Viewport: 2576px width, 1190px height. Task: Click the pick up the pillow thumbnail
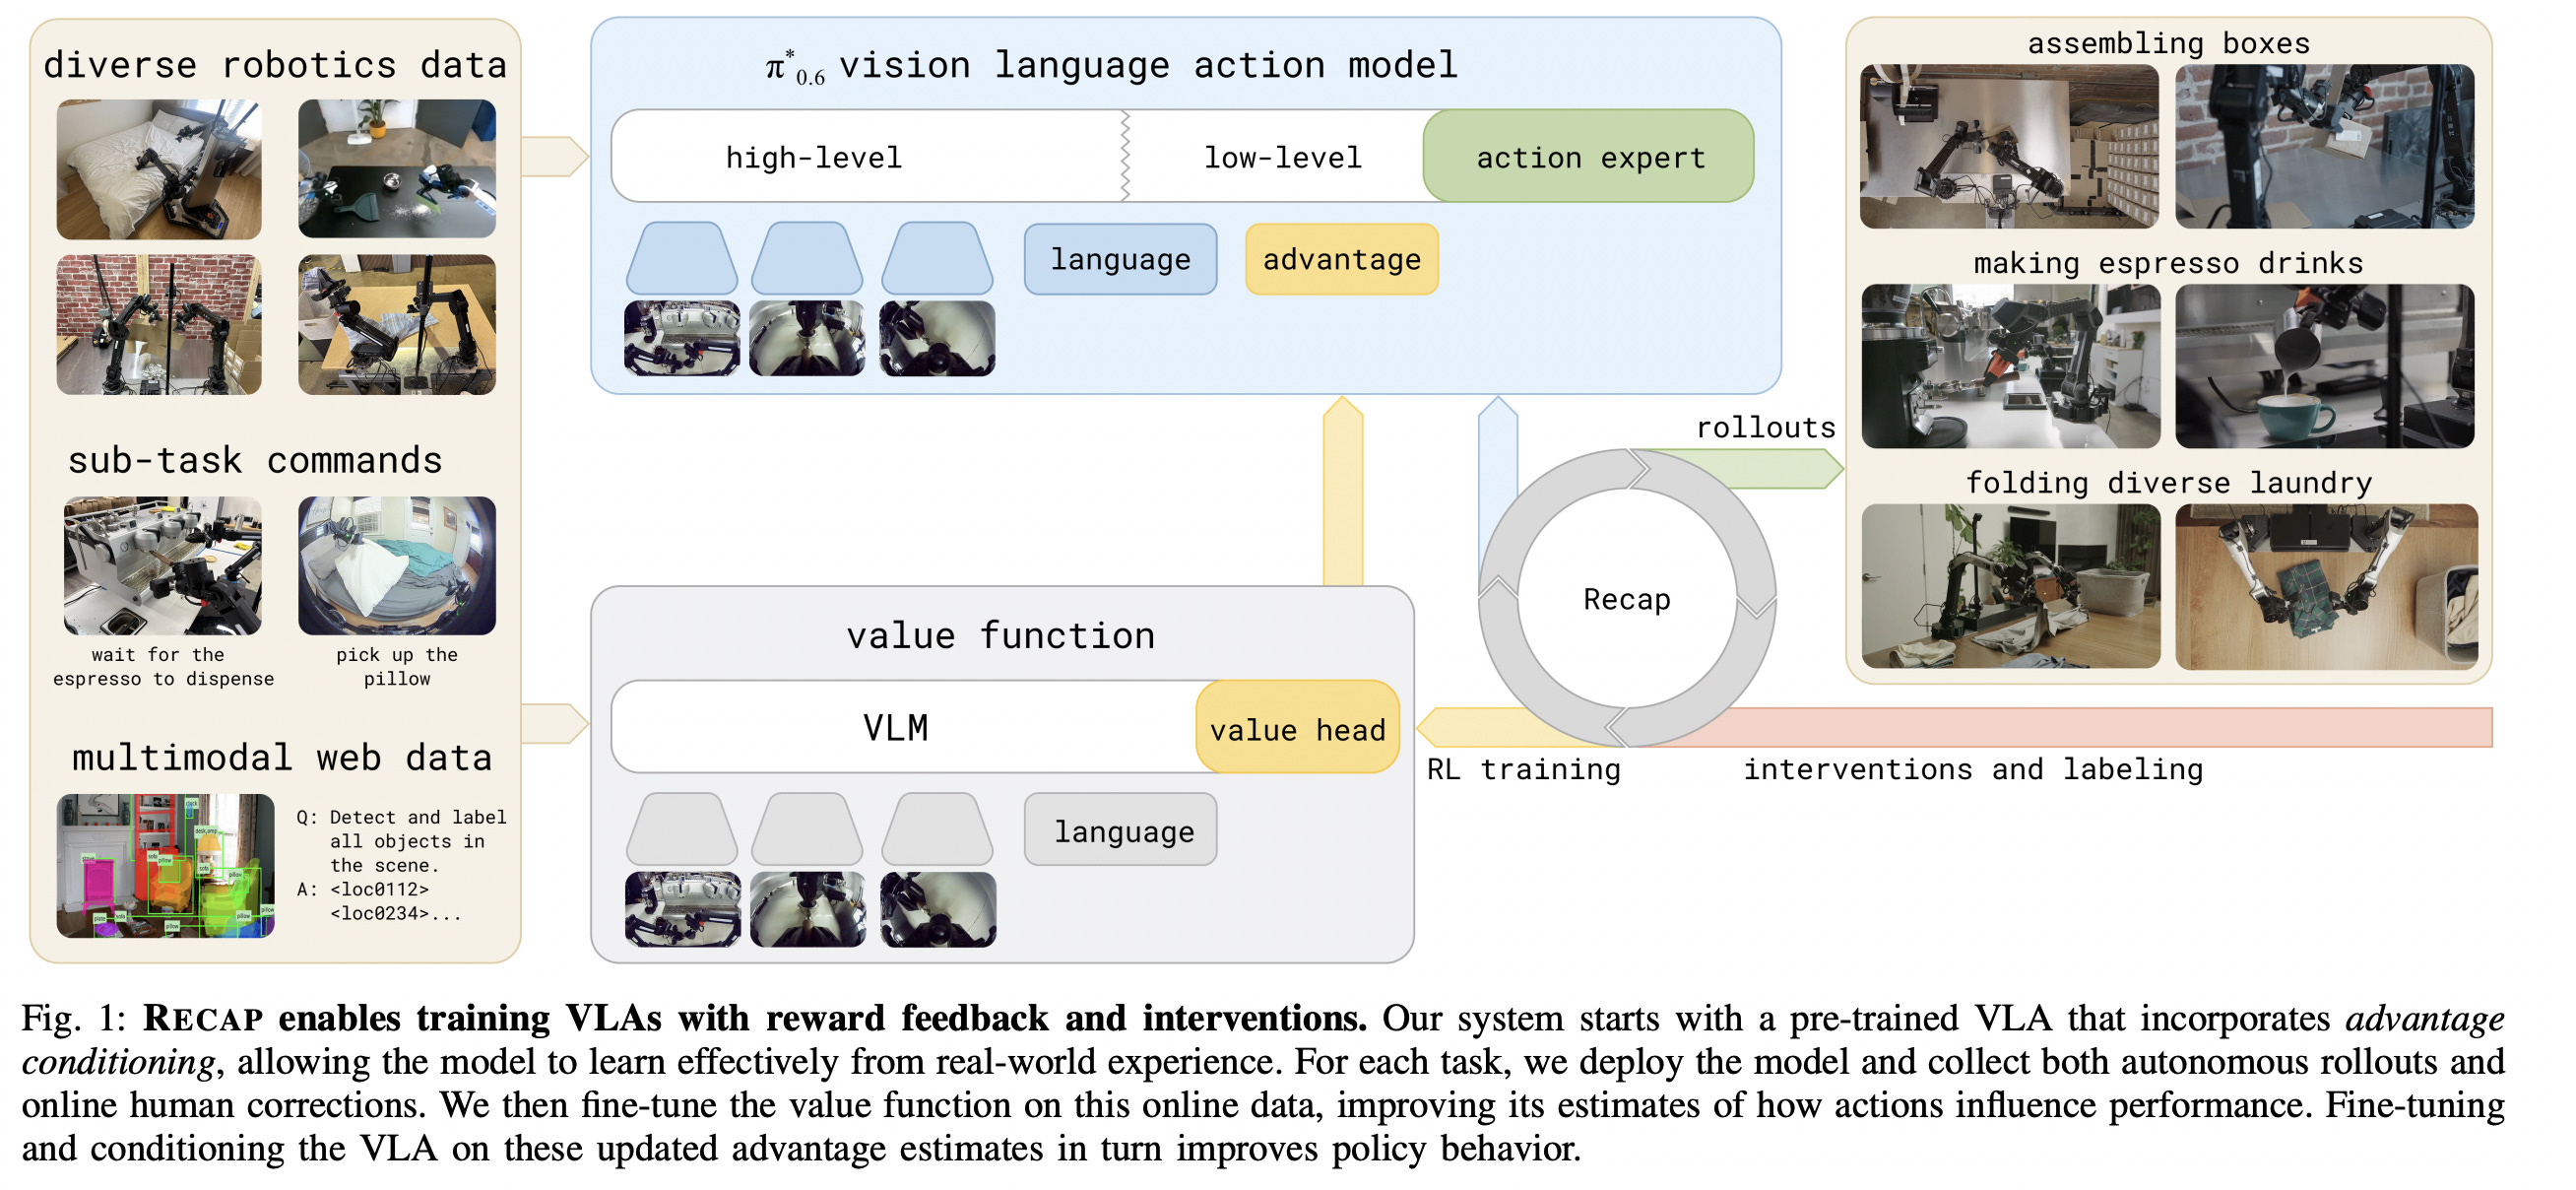tap(397, 566)
